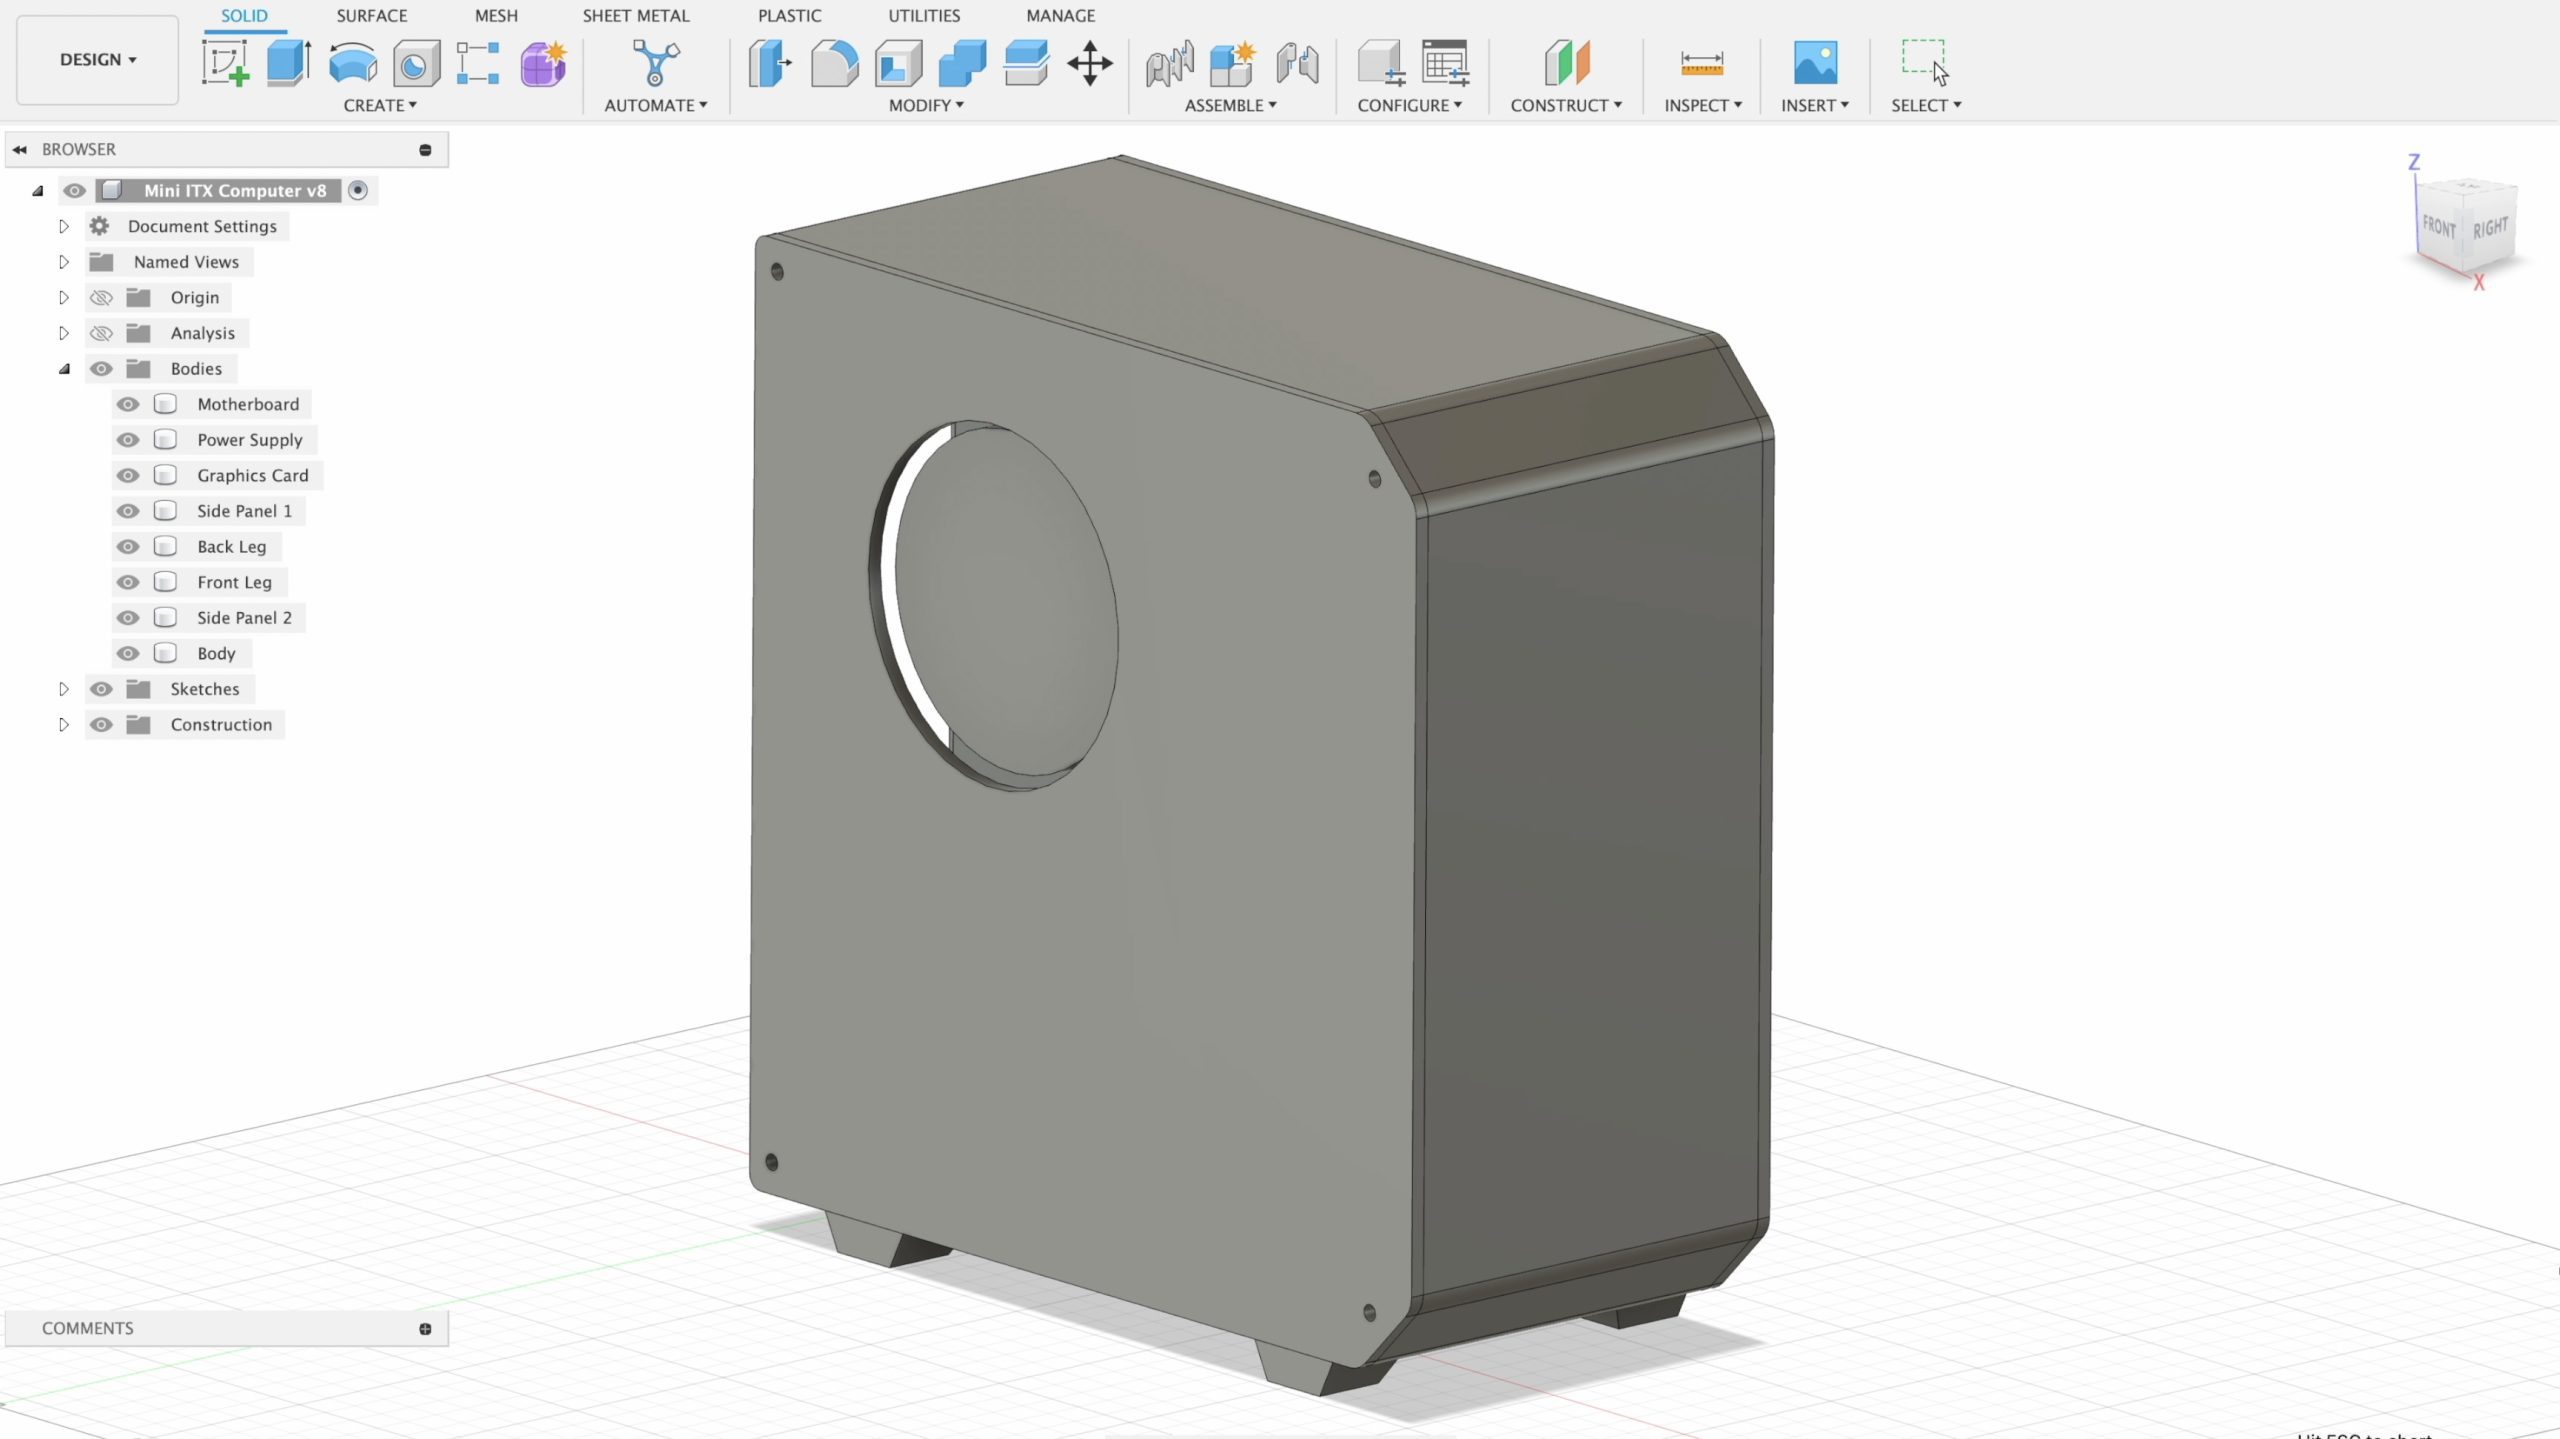Select the Shell tool icon
The image size is (2560, 1439).
click(x=898, y=63)
